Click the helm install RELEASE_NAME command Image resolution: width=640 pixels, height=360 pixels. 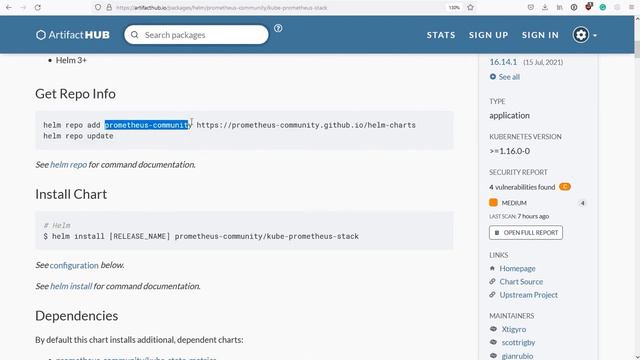pyautogui.click(x=201, y=236)
